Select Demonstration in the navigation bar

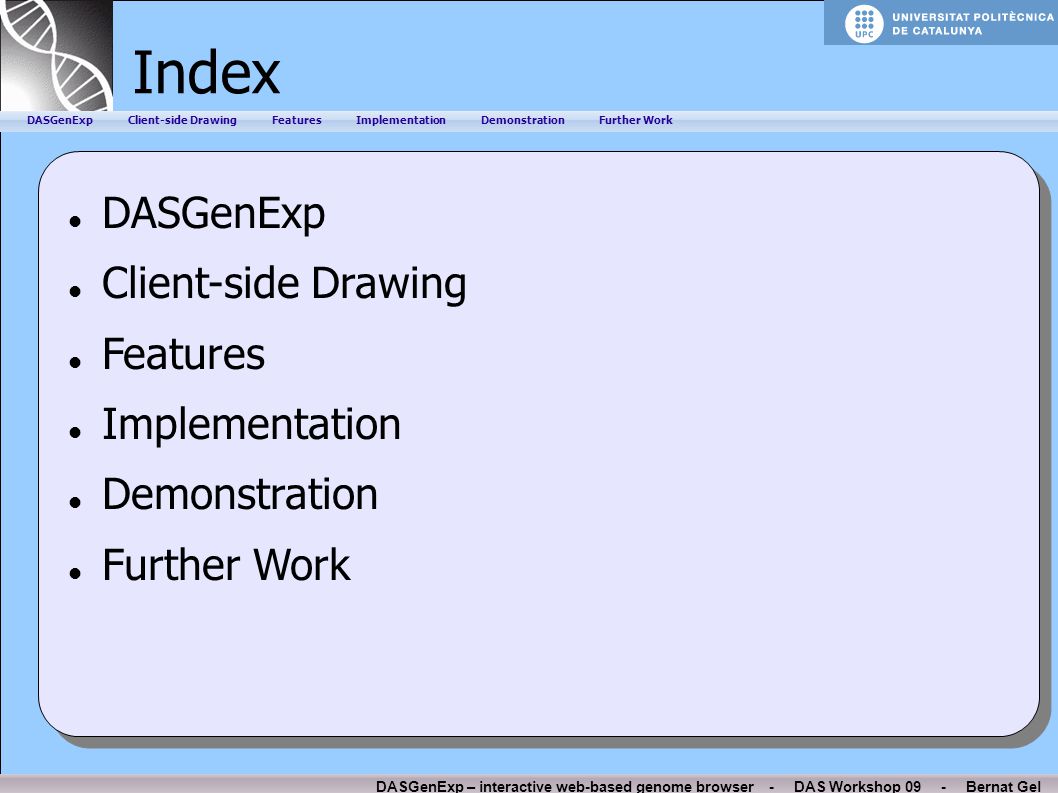click(x=523, y=120)
